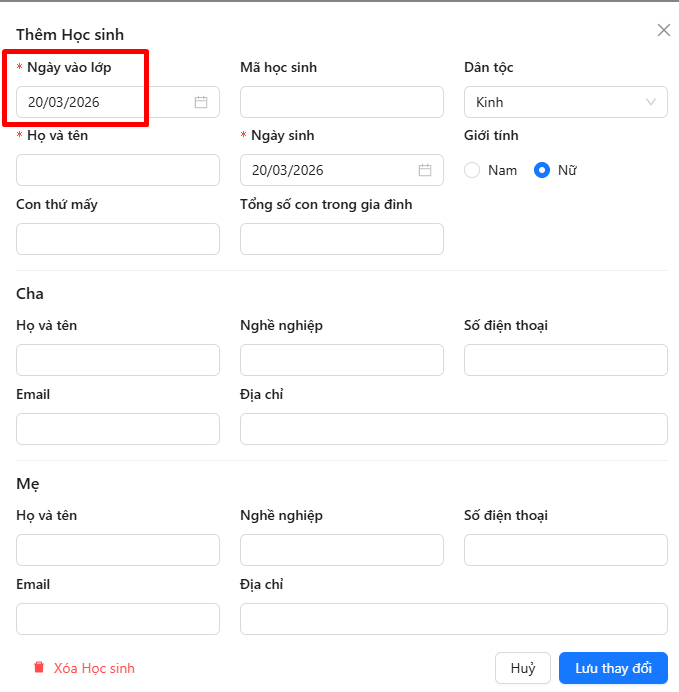Click the father's Nghề nghiệp field
This screenshot has width=679, height=692.
tap(342, 360)
